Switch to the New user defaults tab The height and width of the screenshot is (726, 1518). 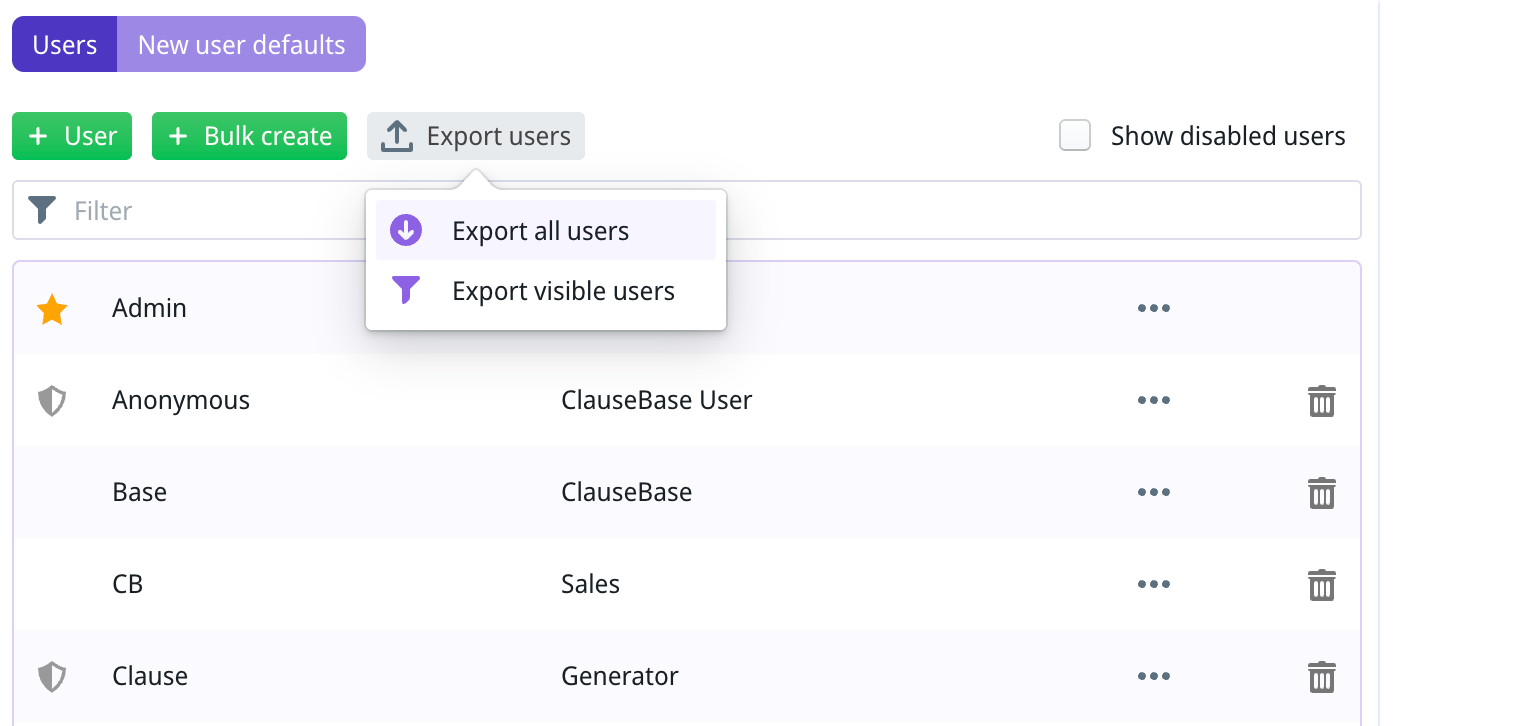[241, 45]
